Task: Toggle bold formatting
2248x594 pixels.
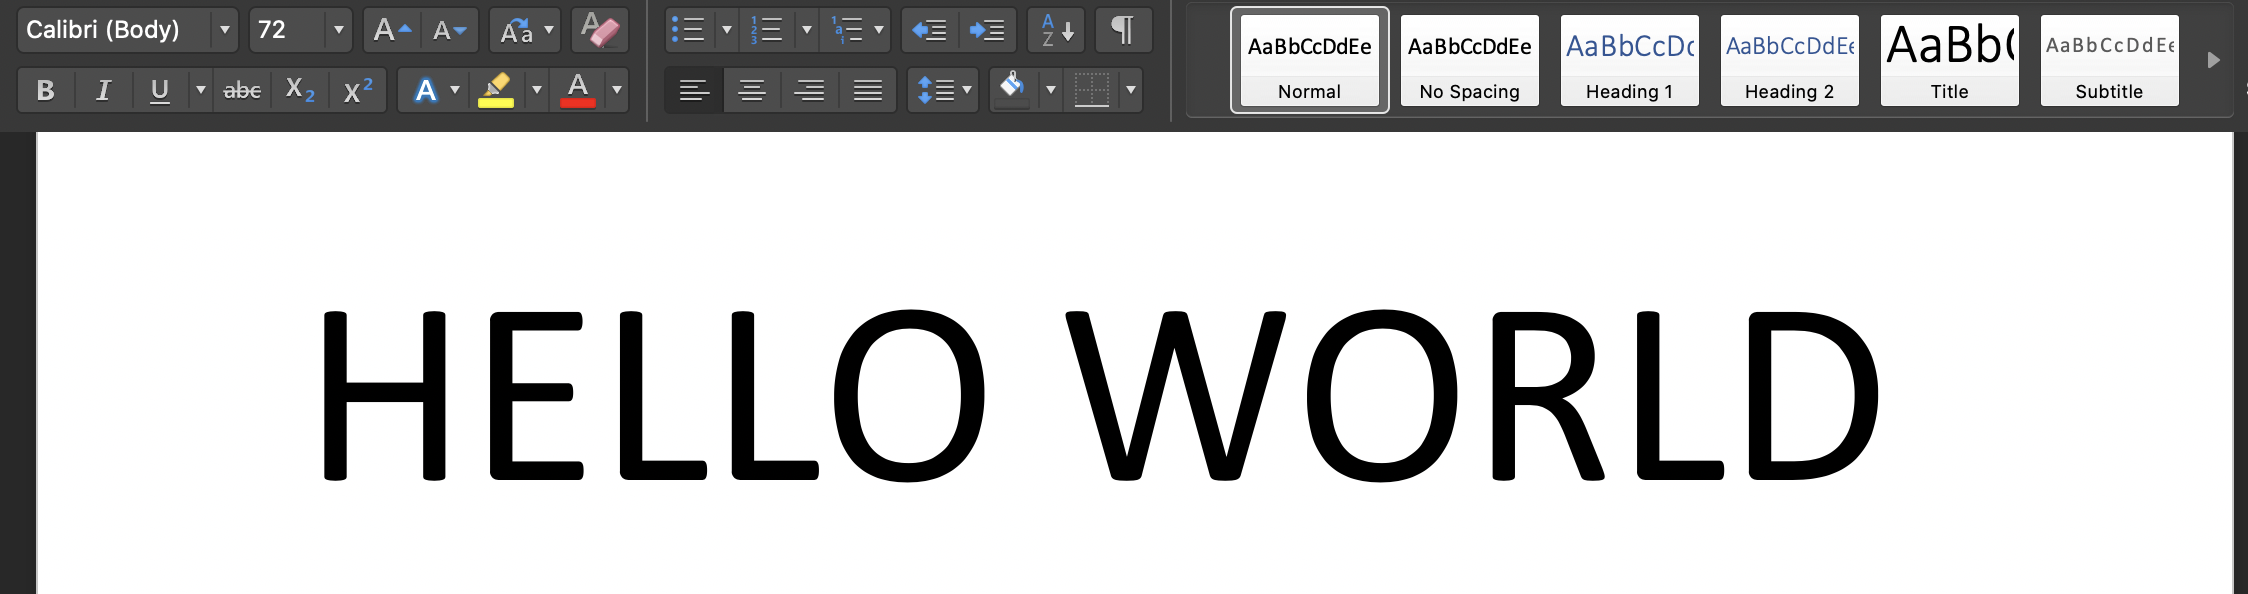Action: point(45,90)
